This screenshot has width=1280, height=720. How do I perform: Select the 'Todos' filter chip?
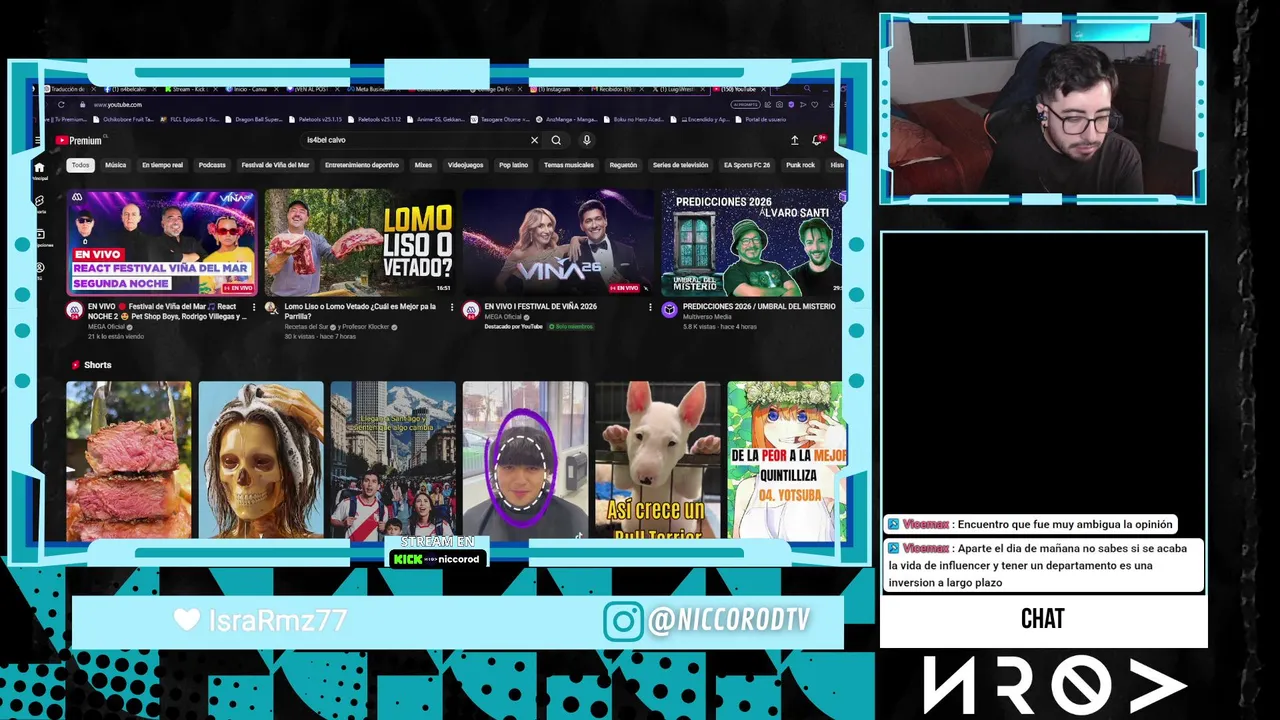80,165
